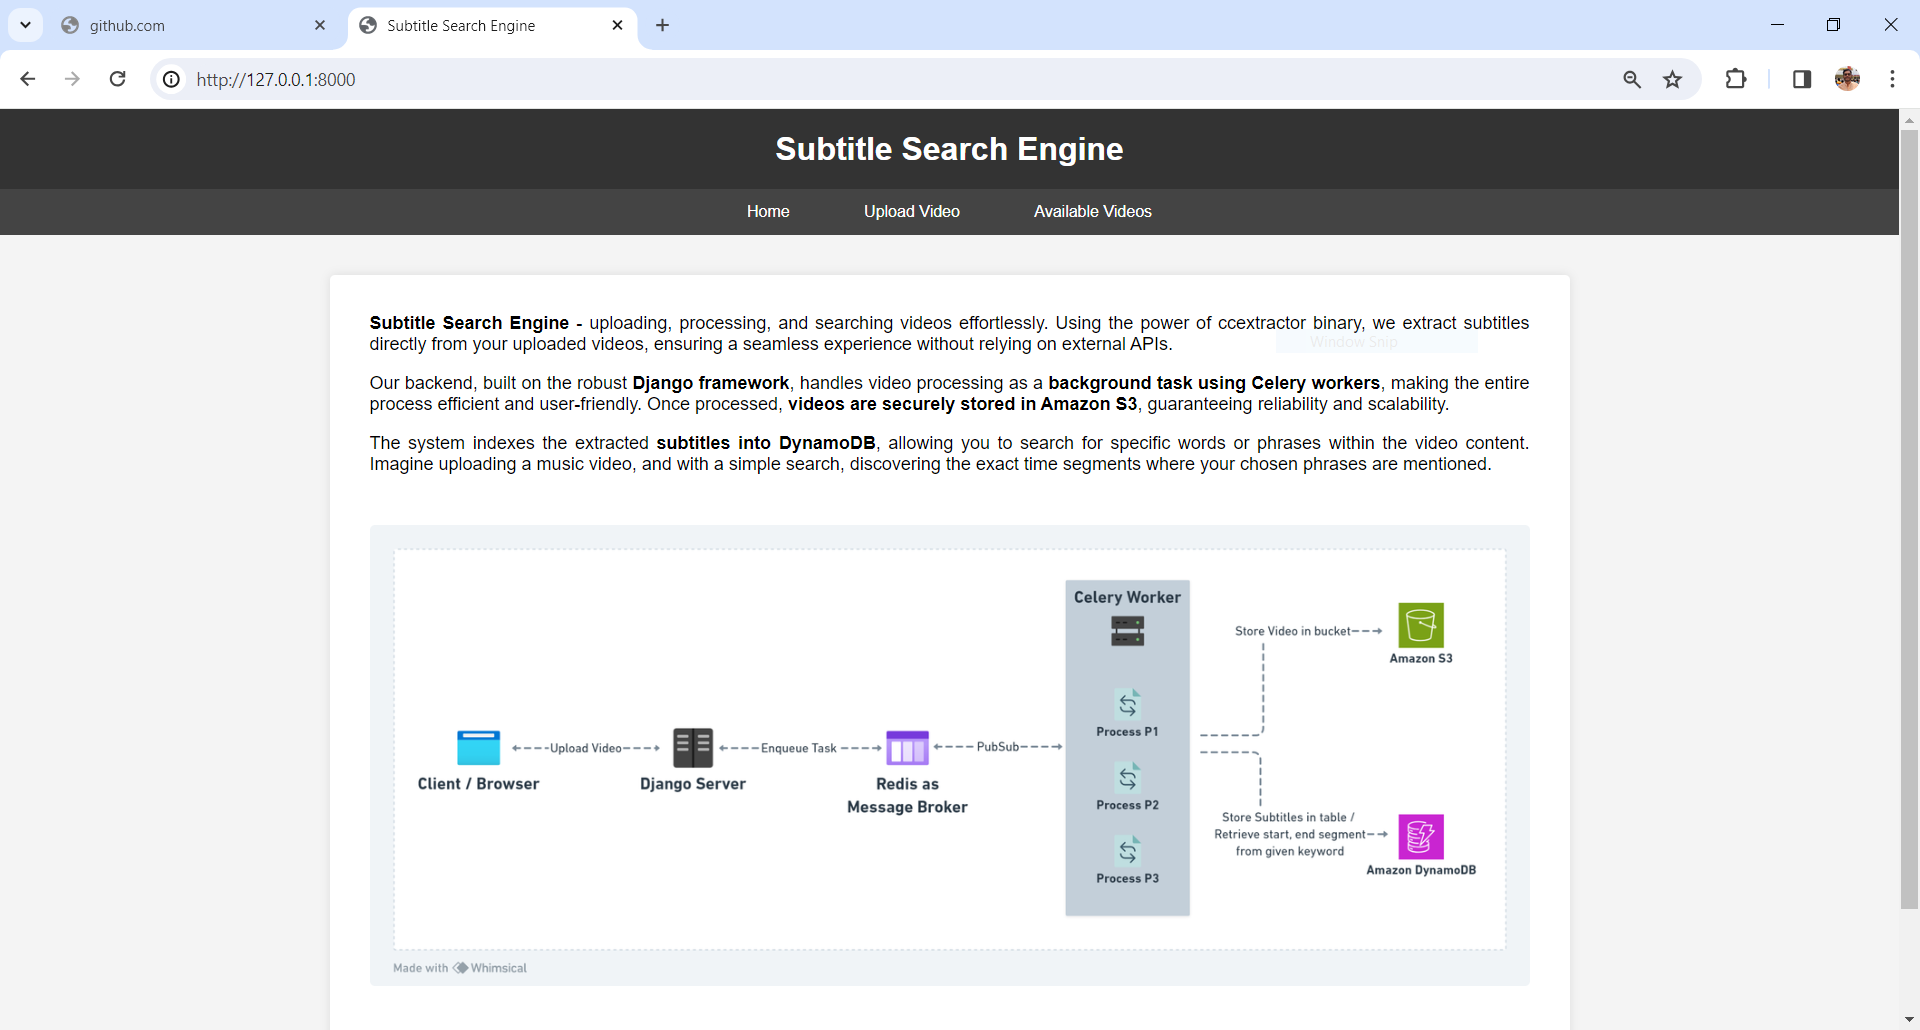1920x1030 pixels.
Task: Click the bold 'Django framework' text
Action: click(711, 383)
